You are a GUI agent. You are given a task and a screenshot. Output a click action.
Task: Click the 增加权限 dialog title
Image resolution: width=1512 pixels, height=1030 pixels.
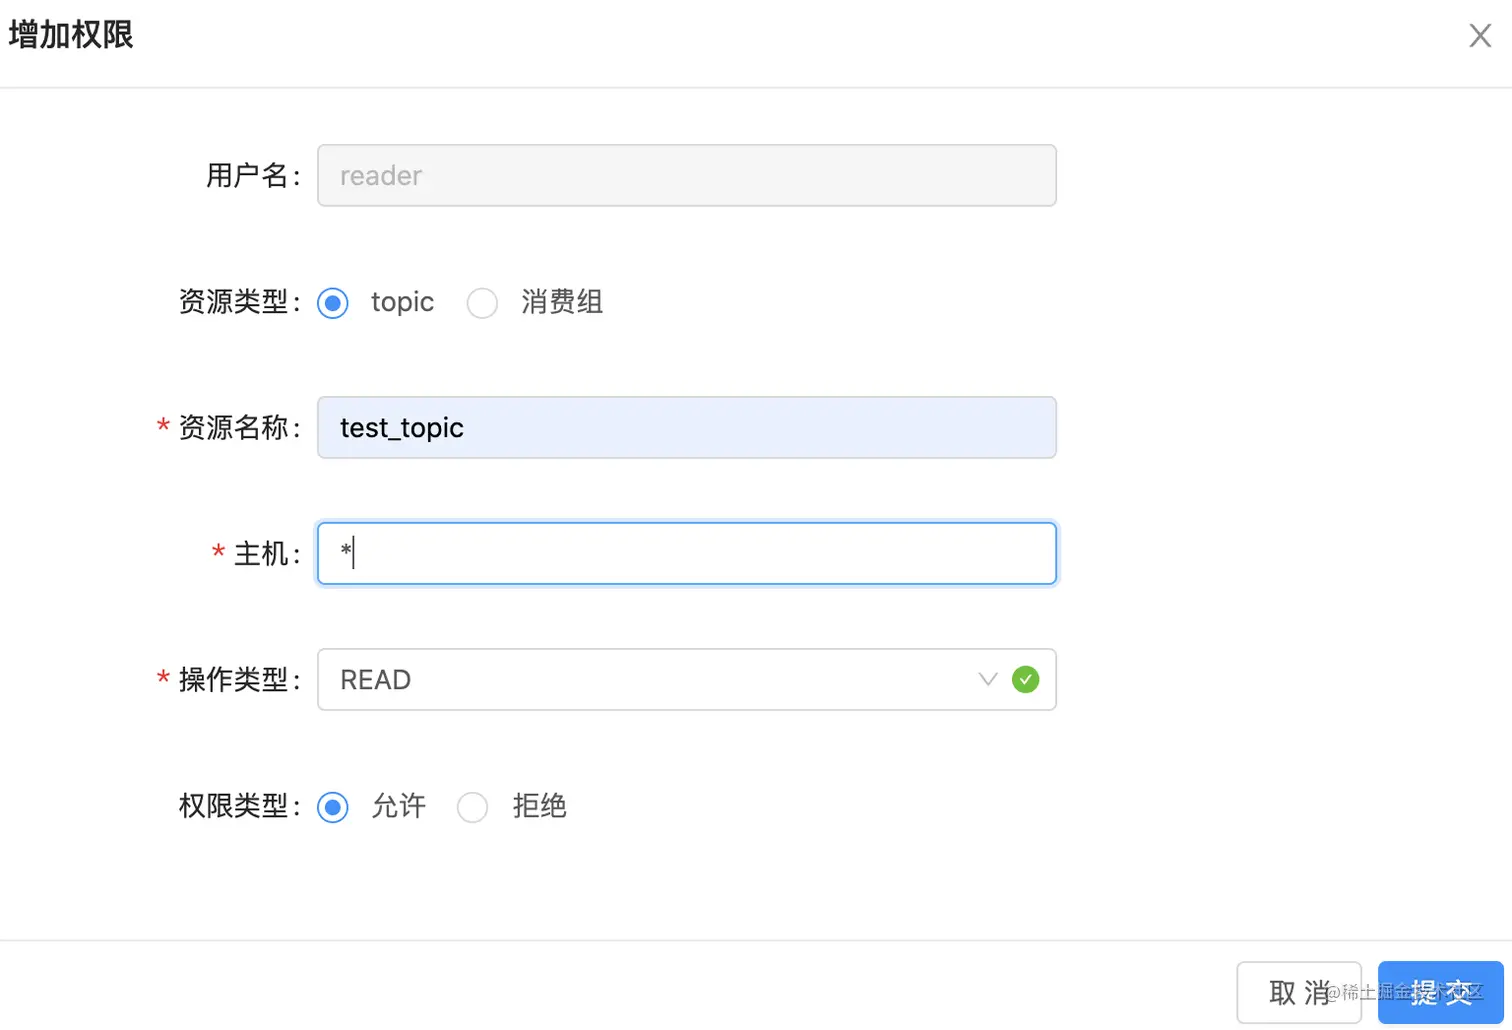pyautogui.click(x=70, y=33)
